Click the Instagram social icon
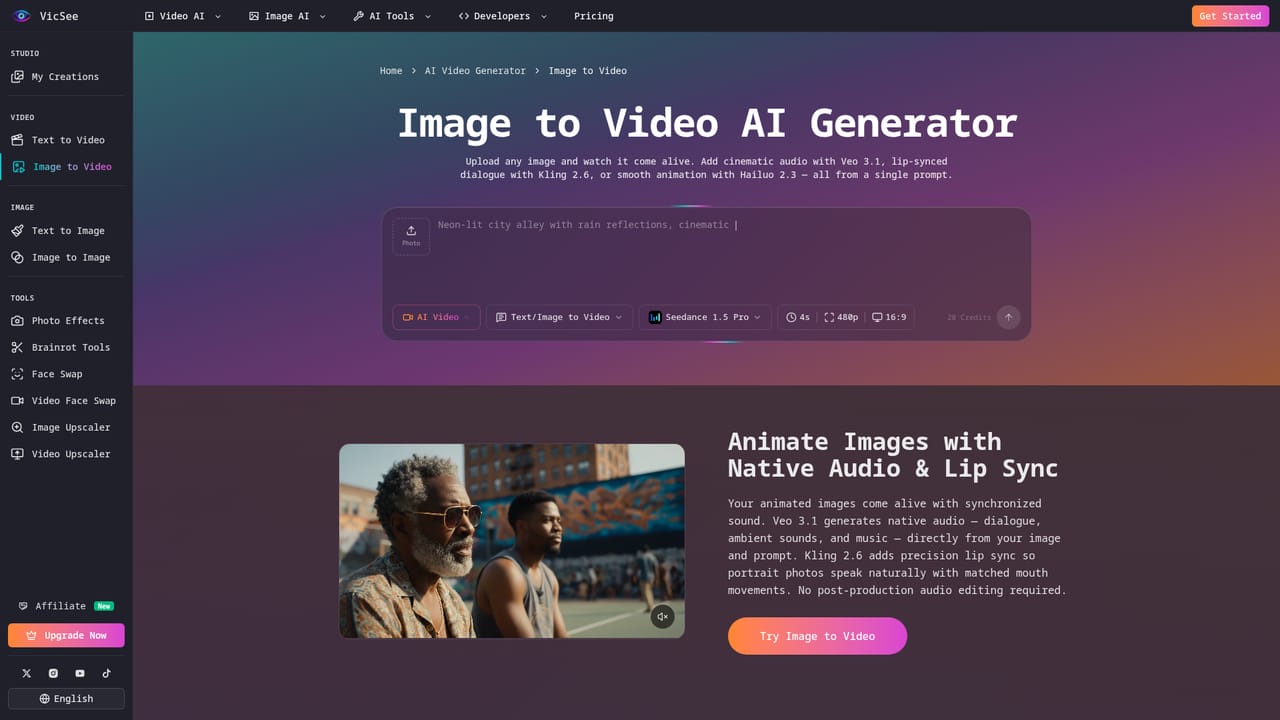 tap(53, 673)
